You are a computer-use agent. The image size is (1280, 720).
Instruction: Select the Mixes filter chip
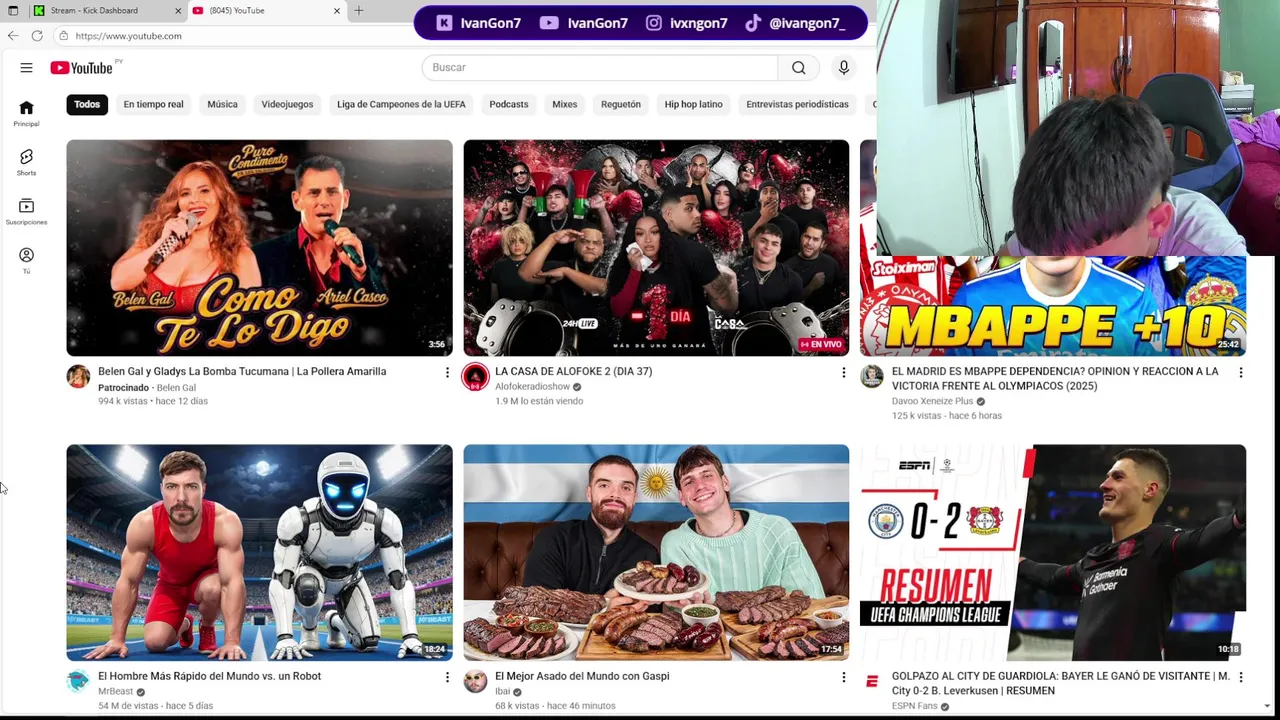(565, 104)
